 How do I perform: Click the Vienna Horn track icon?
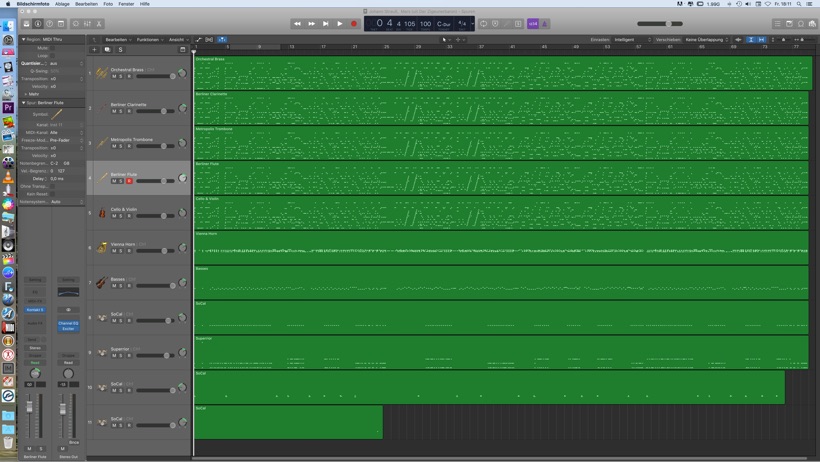click(102, 248)
